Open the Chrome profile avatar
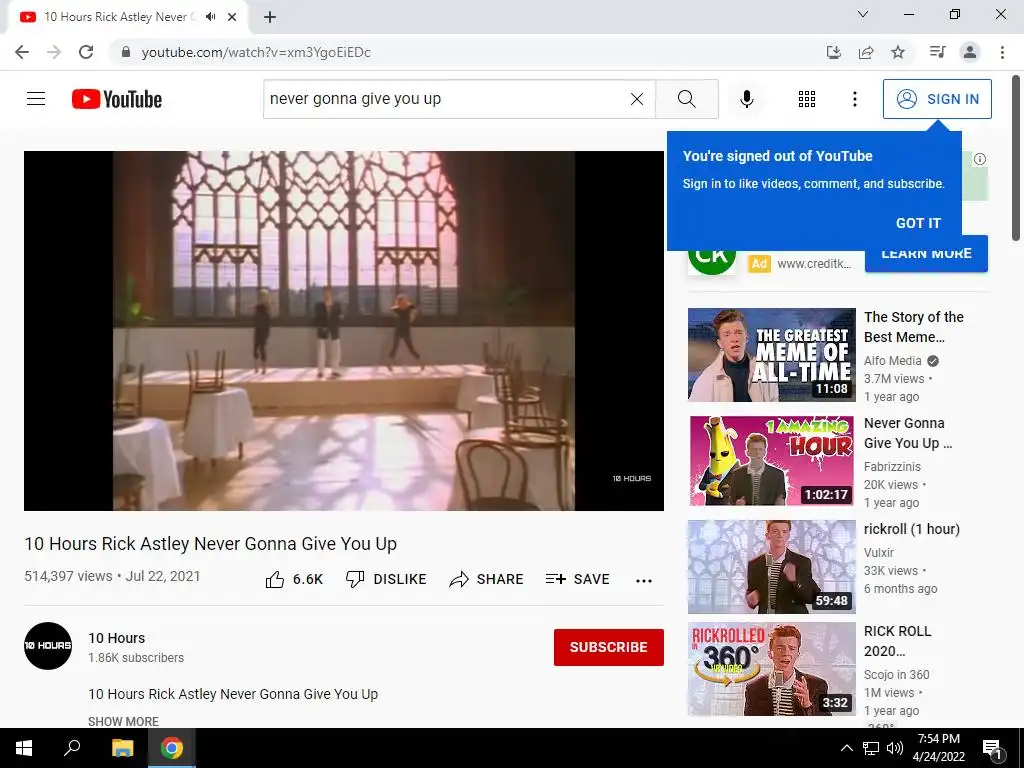This screenshot has width=1024, height=768. (970, 52)
